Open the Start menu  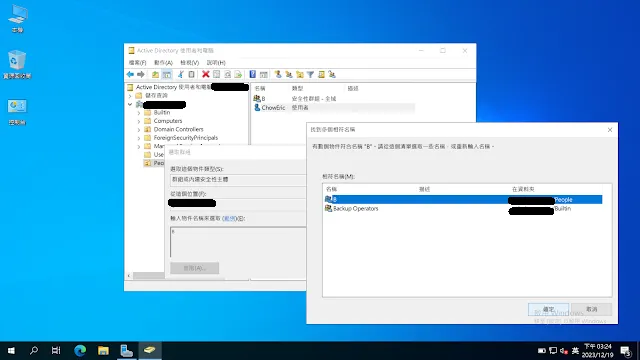[x=11, y=351]
